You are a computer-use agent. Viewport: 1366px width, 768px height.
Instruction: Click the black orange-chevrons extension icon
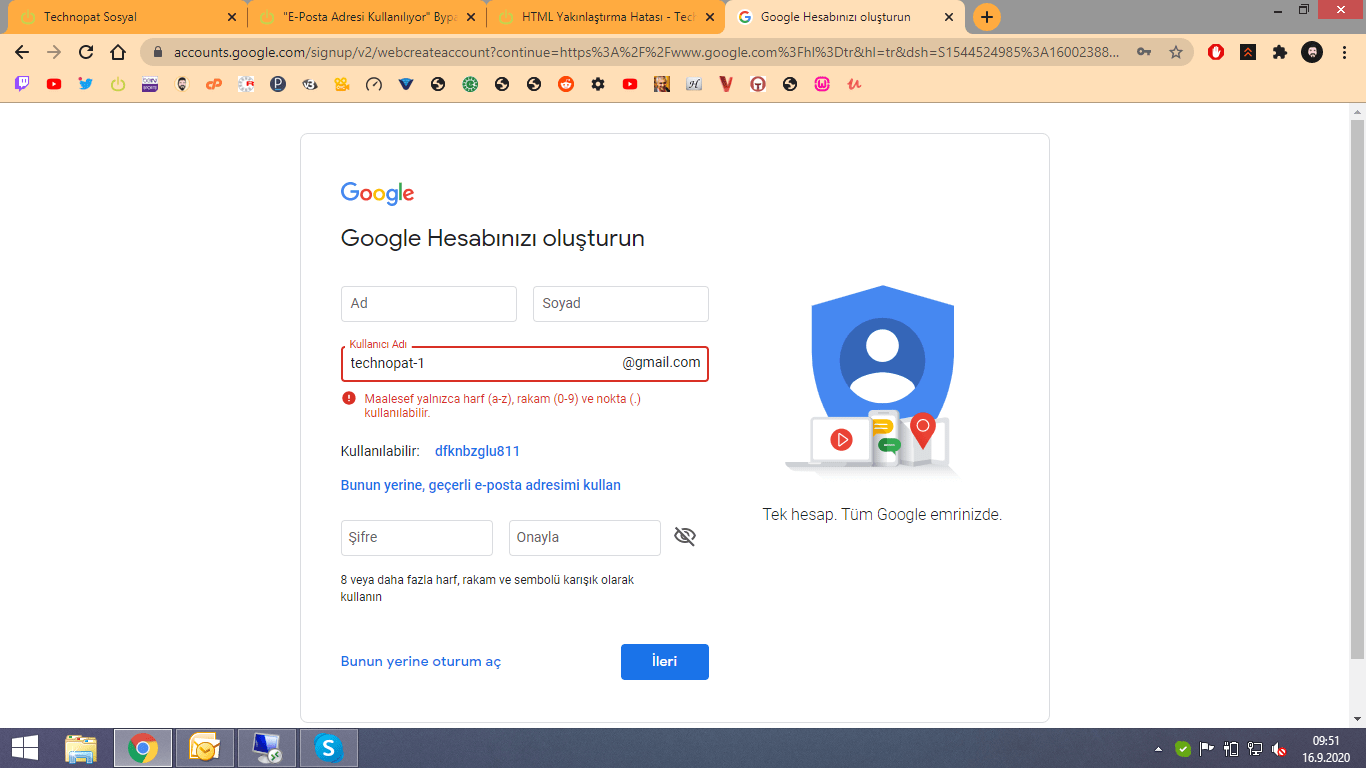tap(1248, 52)
